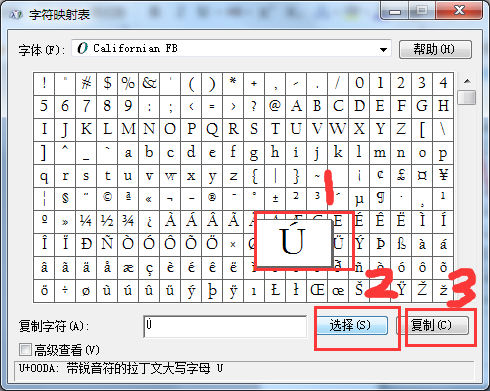Viewport: 490px width, 391px height.
Task: Click the italic O font type icon
Action: 82,48
